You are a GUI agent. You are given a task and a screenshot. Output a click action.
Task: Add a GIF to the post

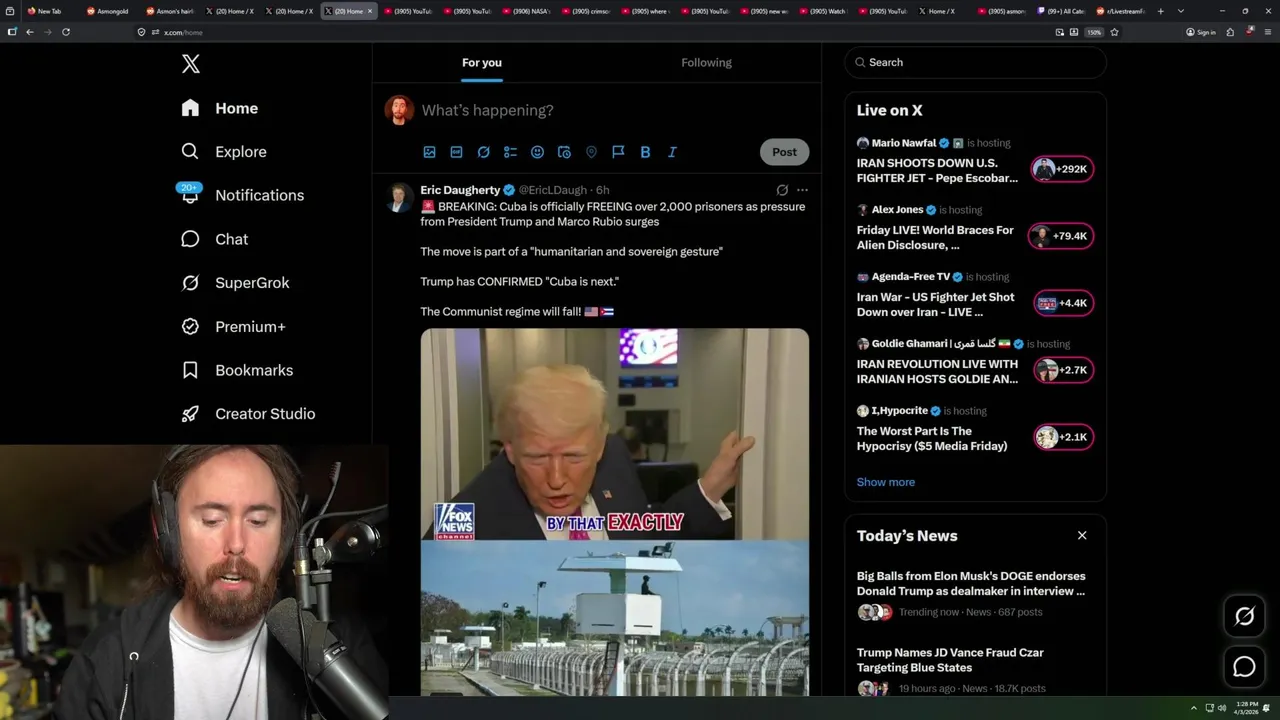pyautogui.click(x=456, y=152)
